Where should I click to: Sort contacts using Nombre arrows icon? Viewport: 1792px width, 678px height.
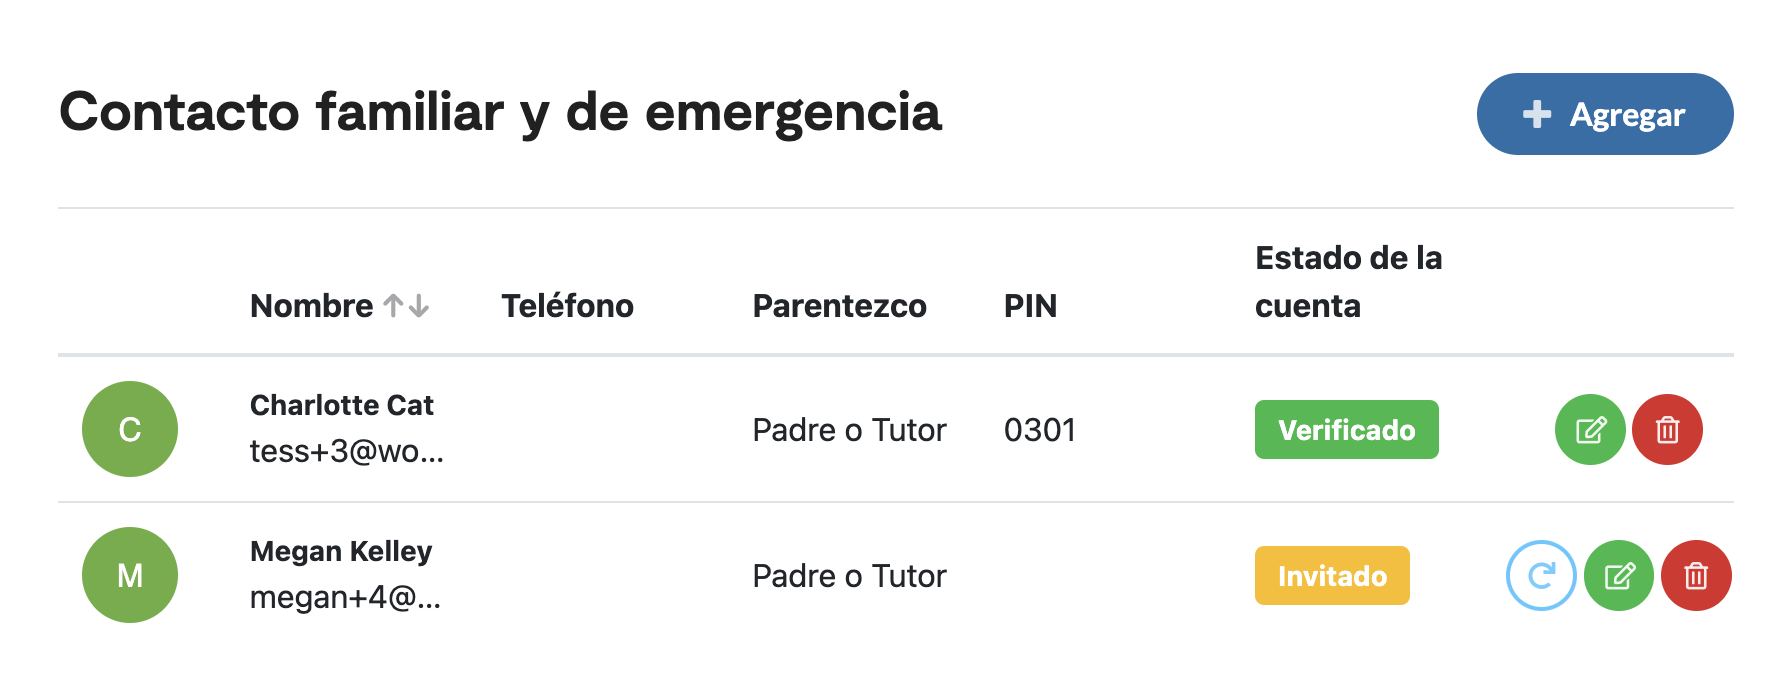point(406,306)
